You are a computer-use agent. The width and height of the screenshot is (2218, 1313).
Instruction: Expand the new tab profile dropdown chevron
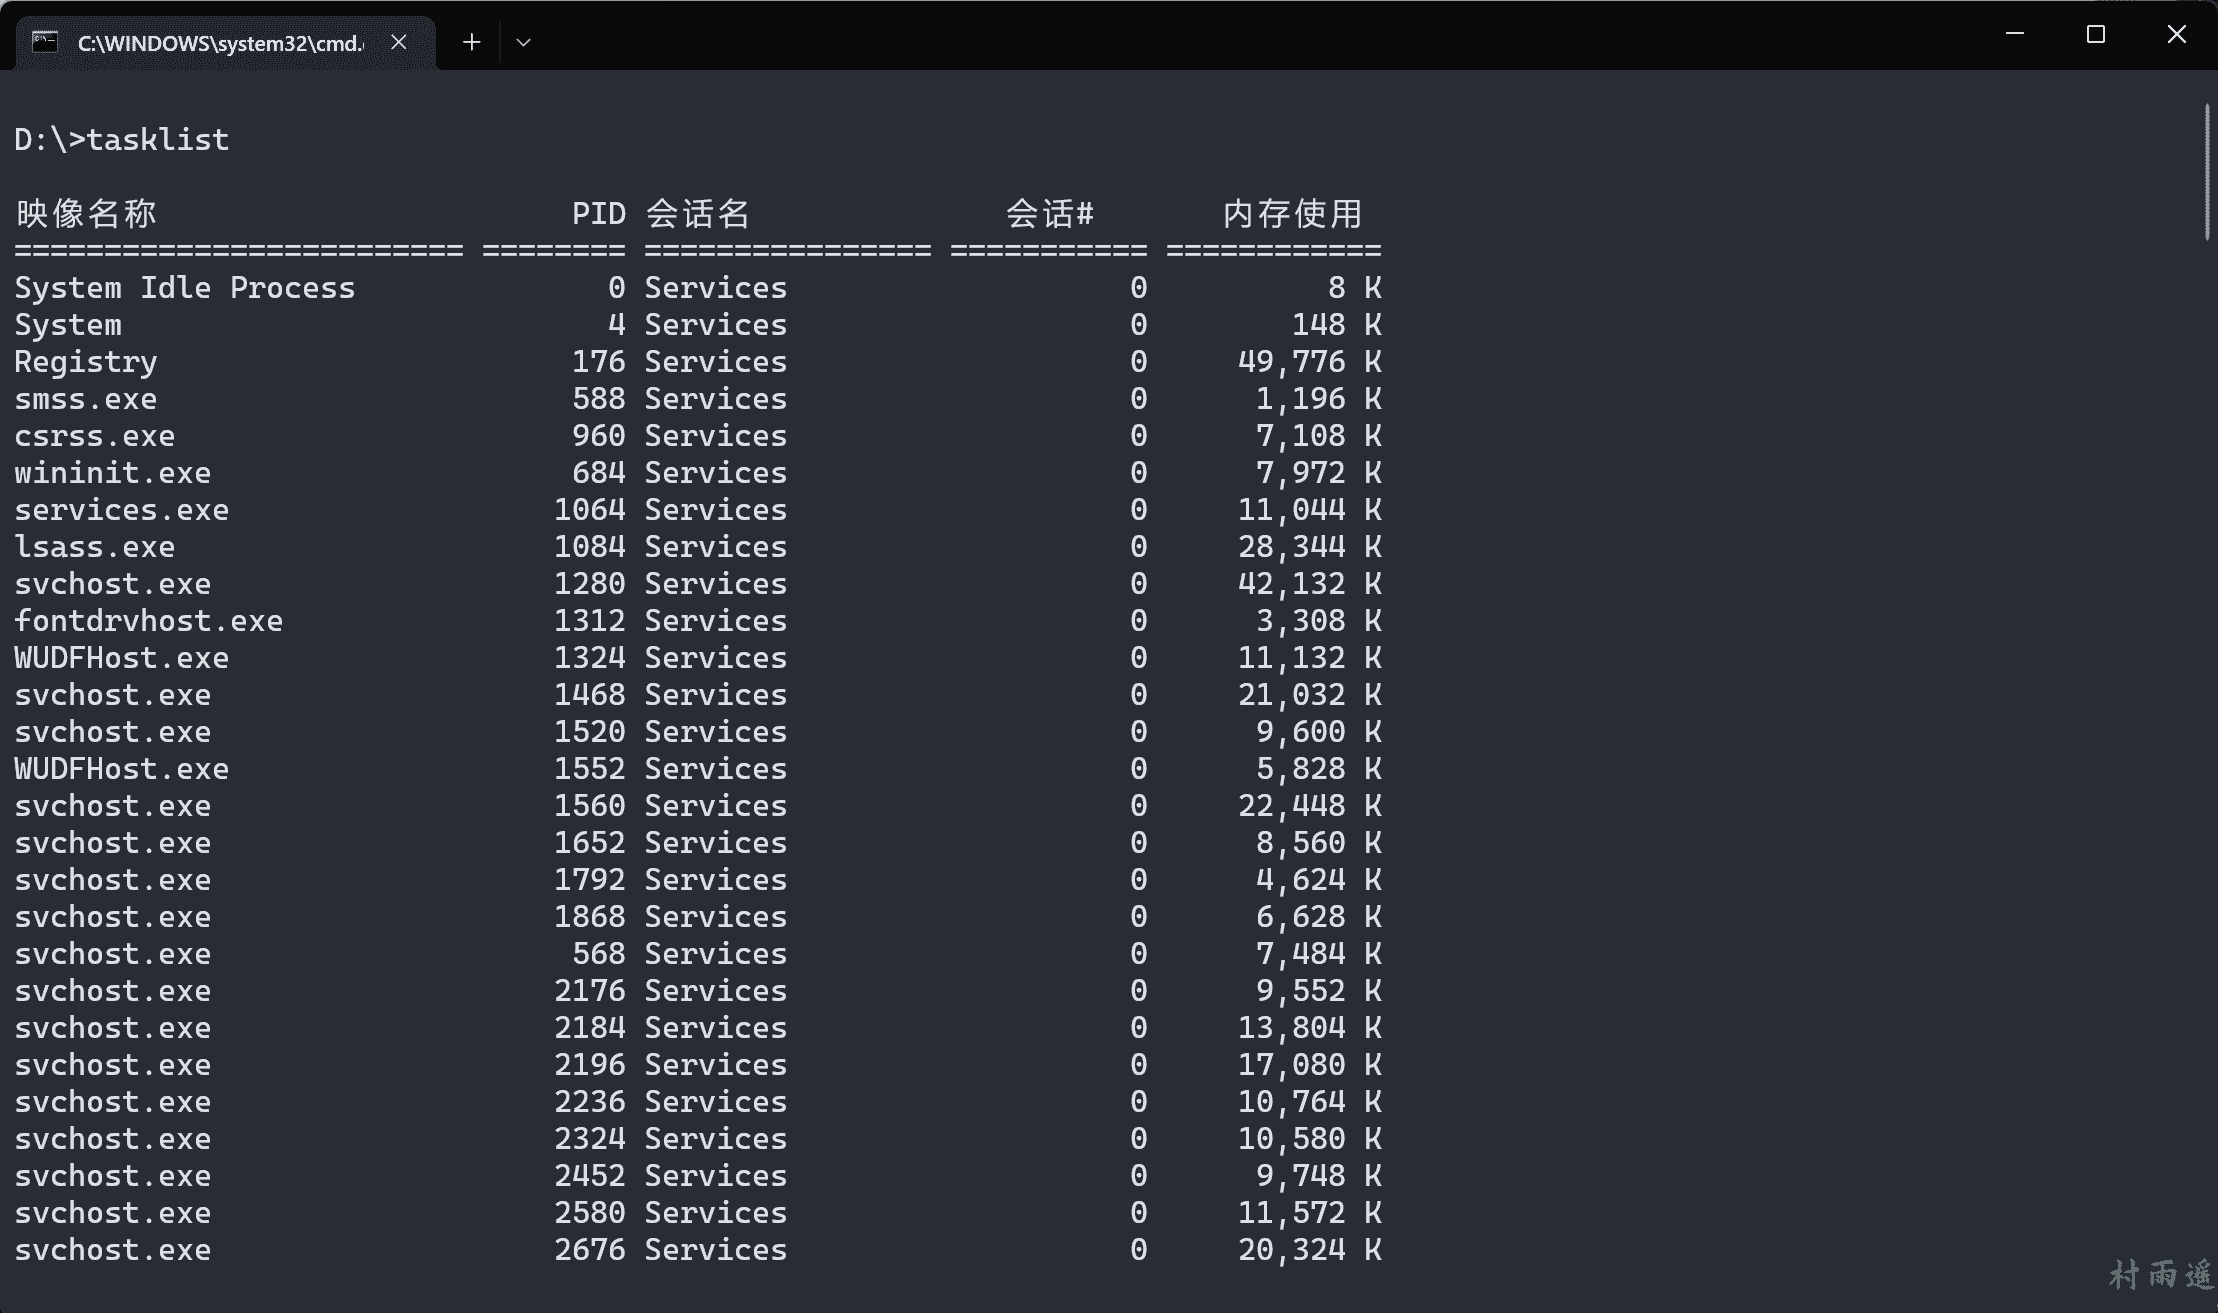click(523, 42)
